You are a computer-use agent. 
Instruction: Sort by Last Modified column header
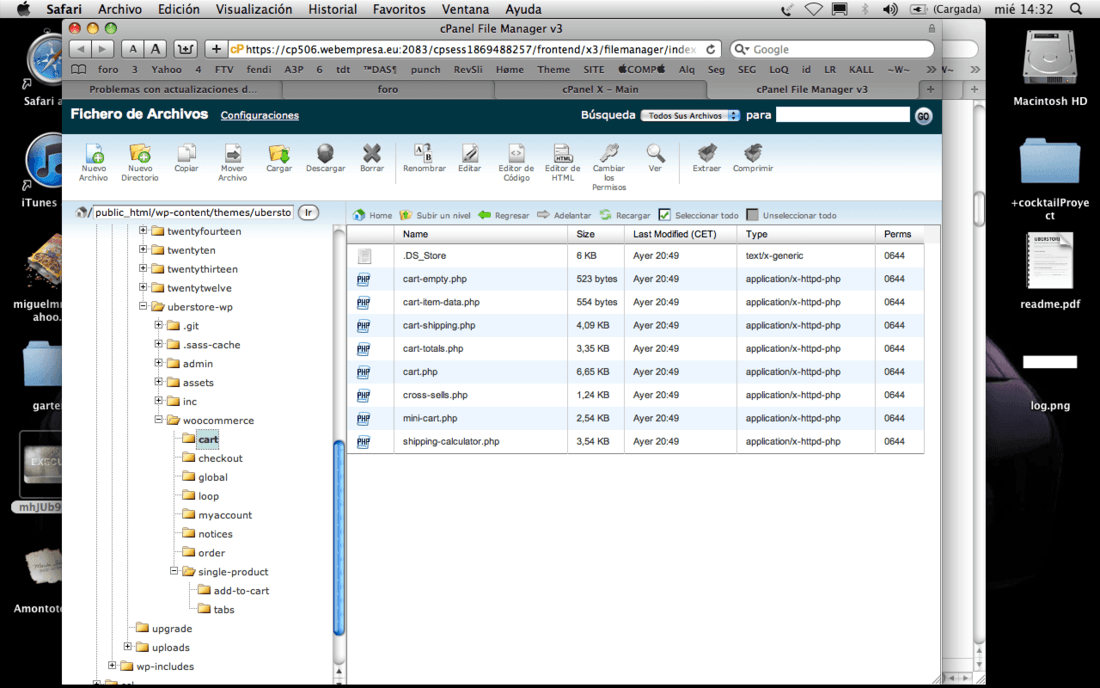pos(680,234)
